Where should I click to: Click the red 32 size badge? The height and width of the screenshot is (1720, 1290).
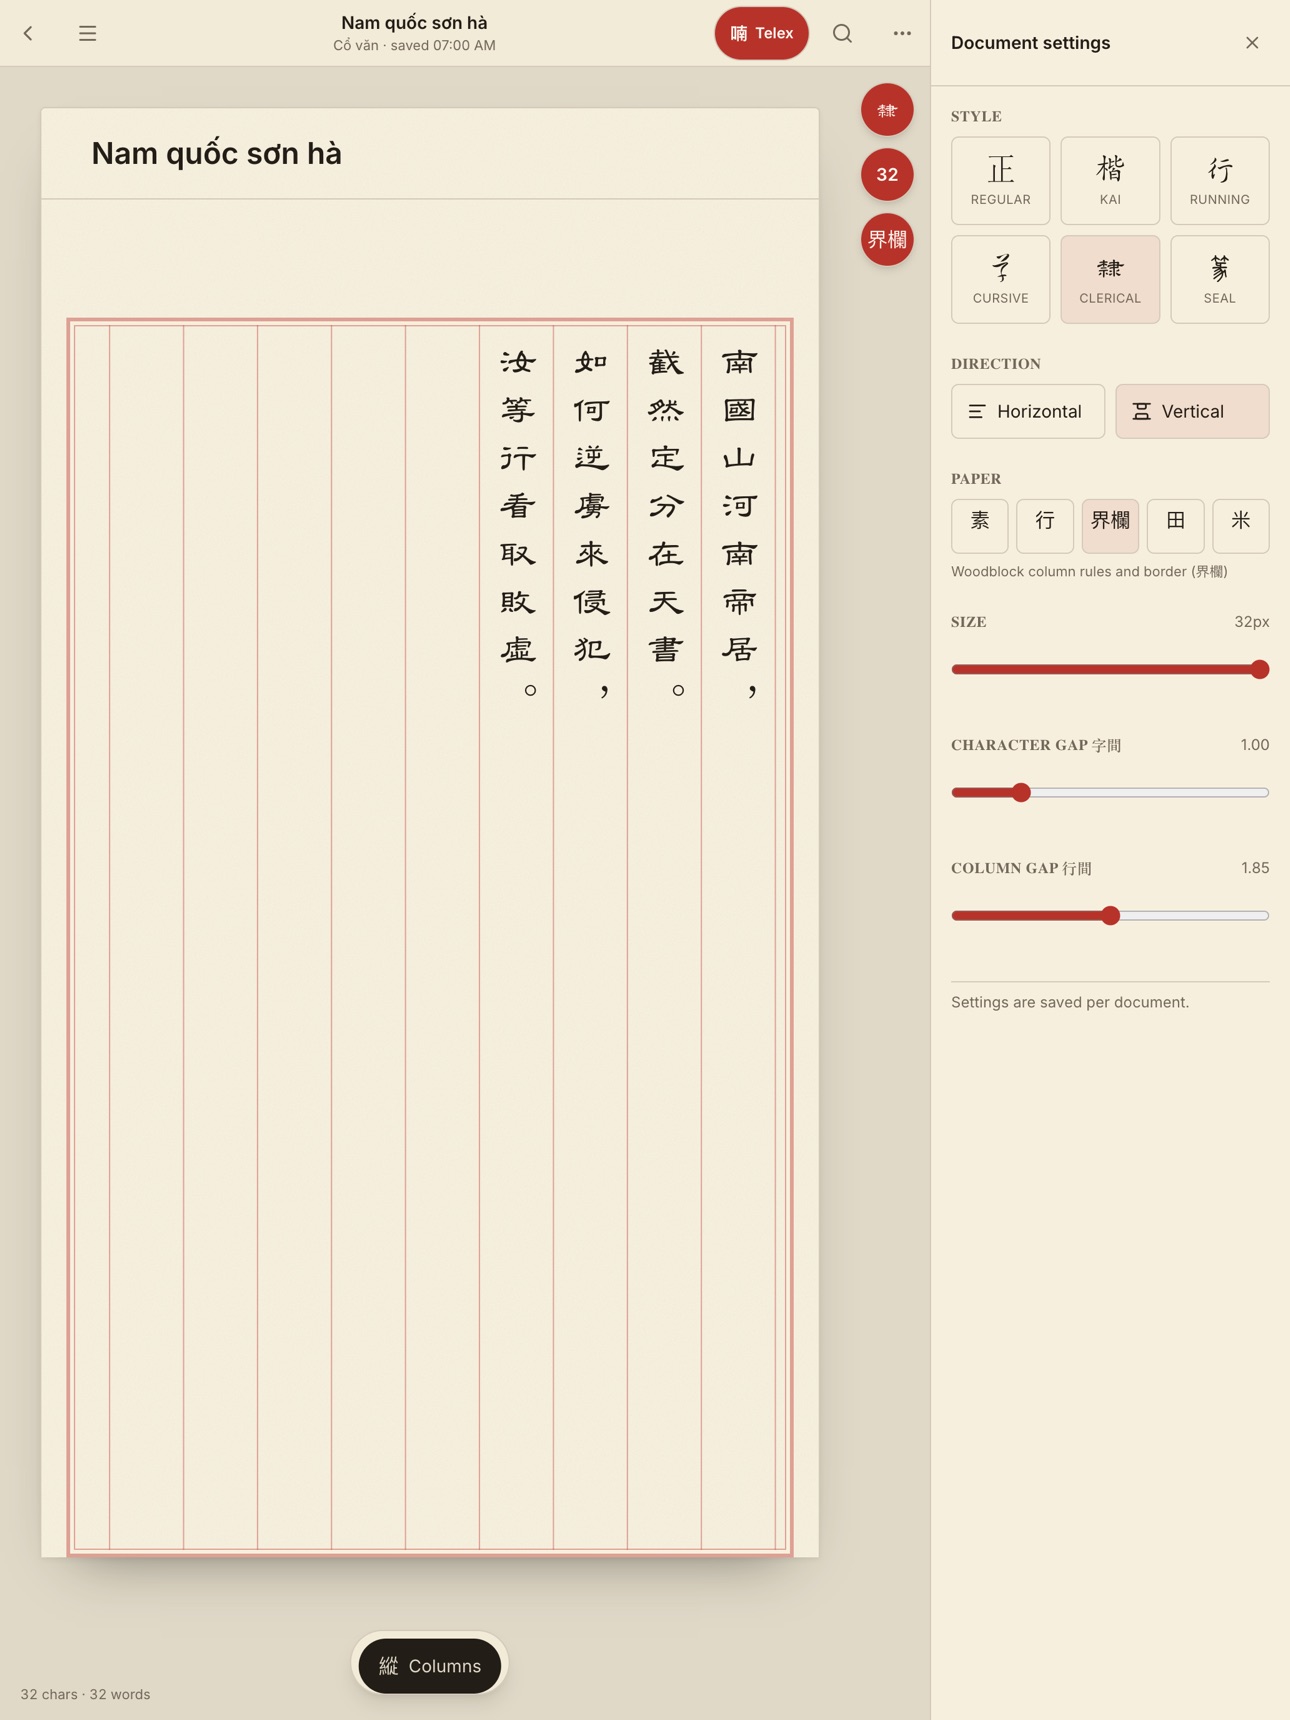pyautogui.click(x=887, y=175)
